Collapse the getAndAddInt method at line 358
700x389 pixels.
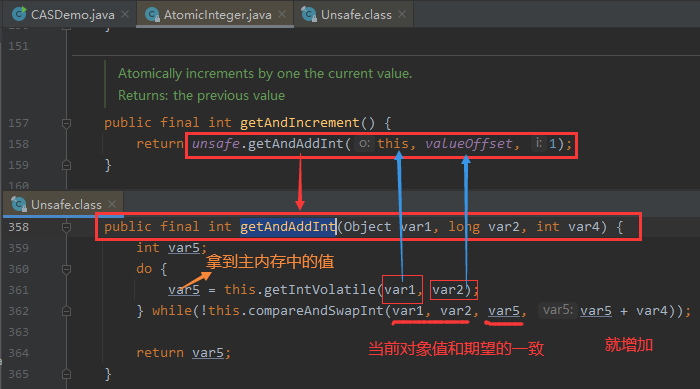[x=67, y=227]
